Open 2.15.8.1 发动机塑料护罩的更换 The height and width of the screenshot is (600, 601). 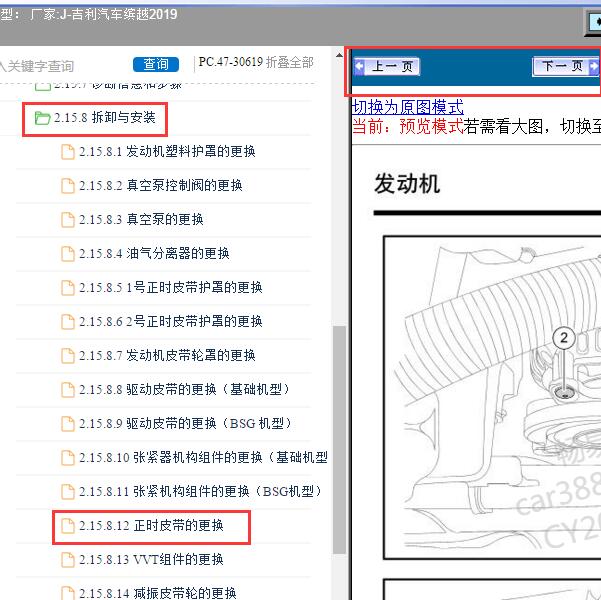coord(167,152)
